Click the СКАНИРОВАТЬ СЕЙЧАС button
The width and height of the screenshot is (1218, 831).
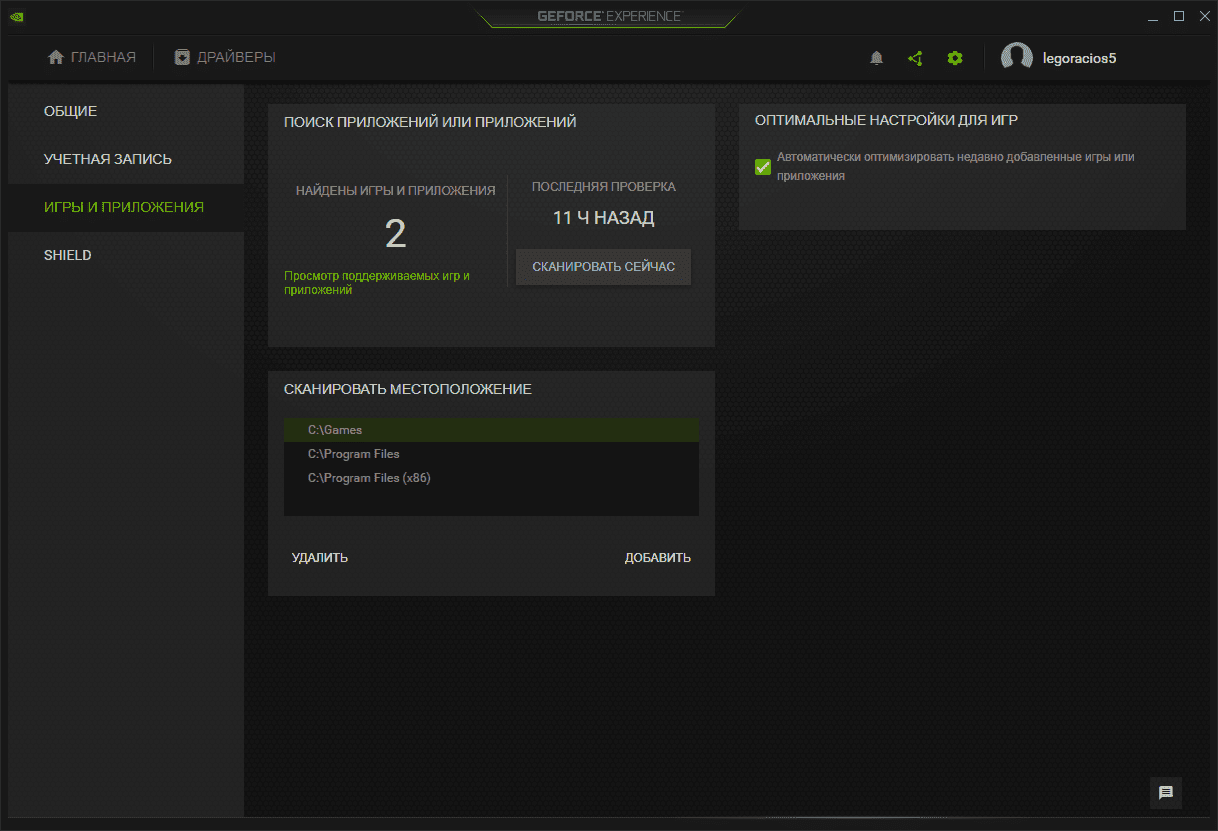[x=603, y=267]
